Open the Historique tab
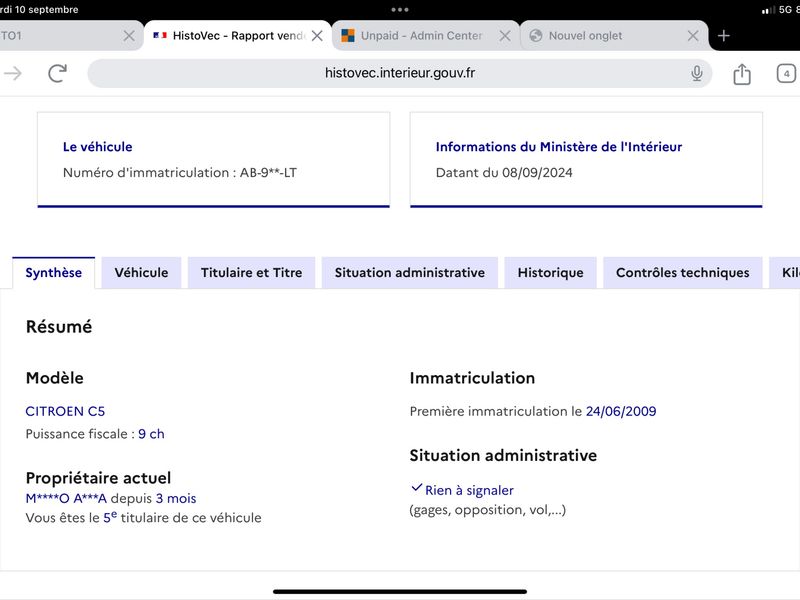800x600 pixels. (x=551, y=272)
